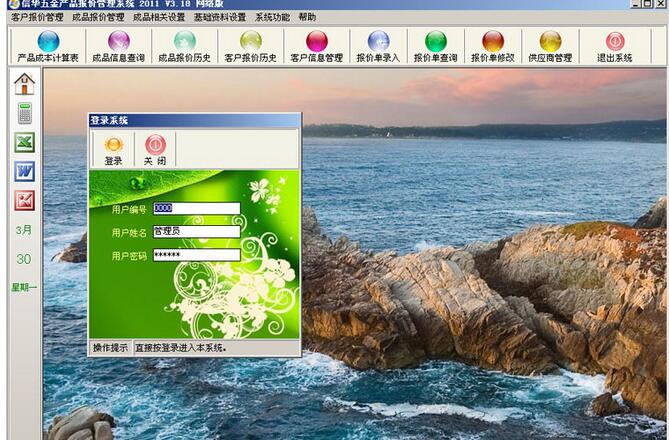Screen dimensions: 669x440
Task: Click 退出系统 toolbar icon
Action: 614,47
